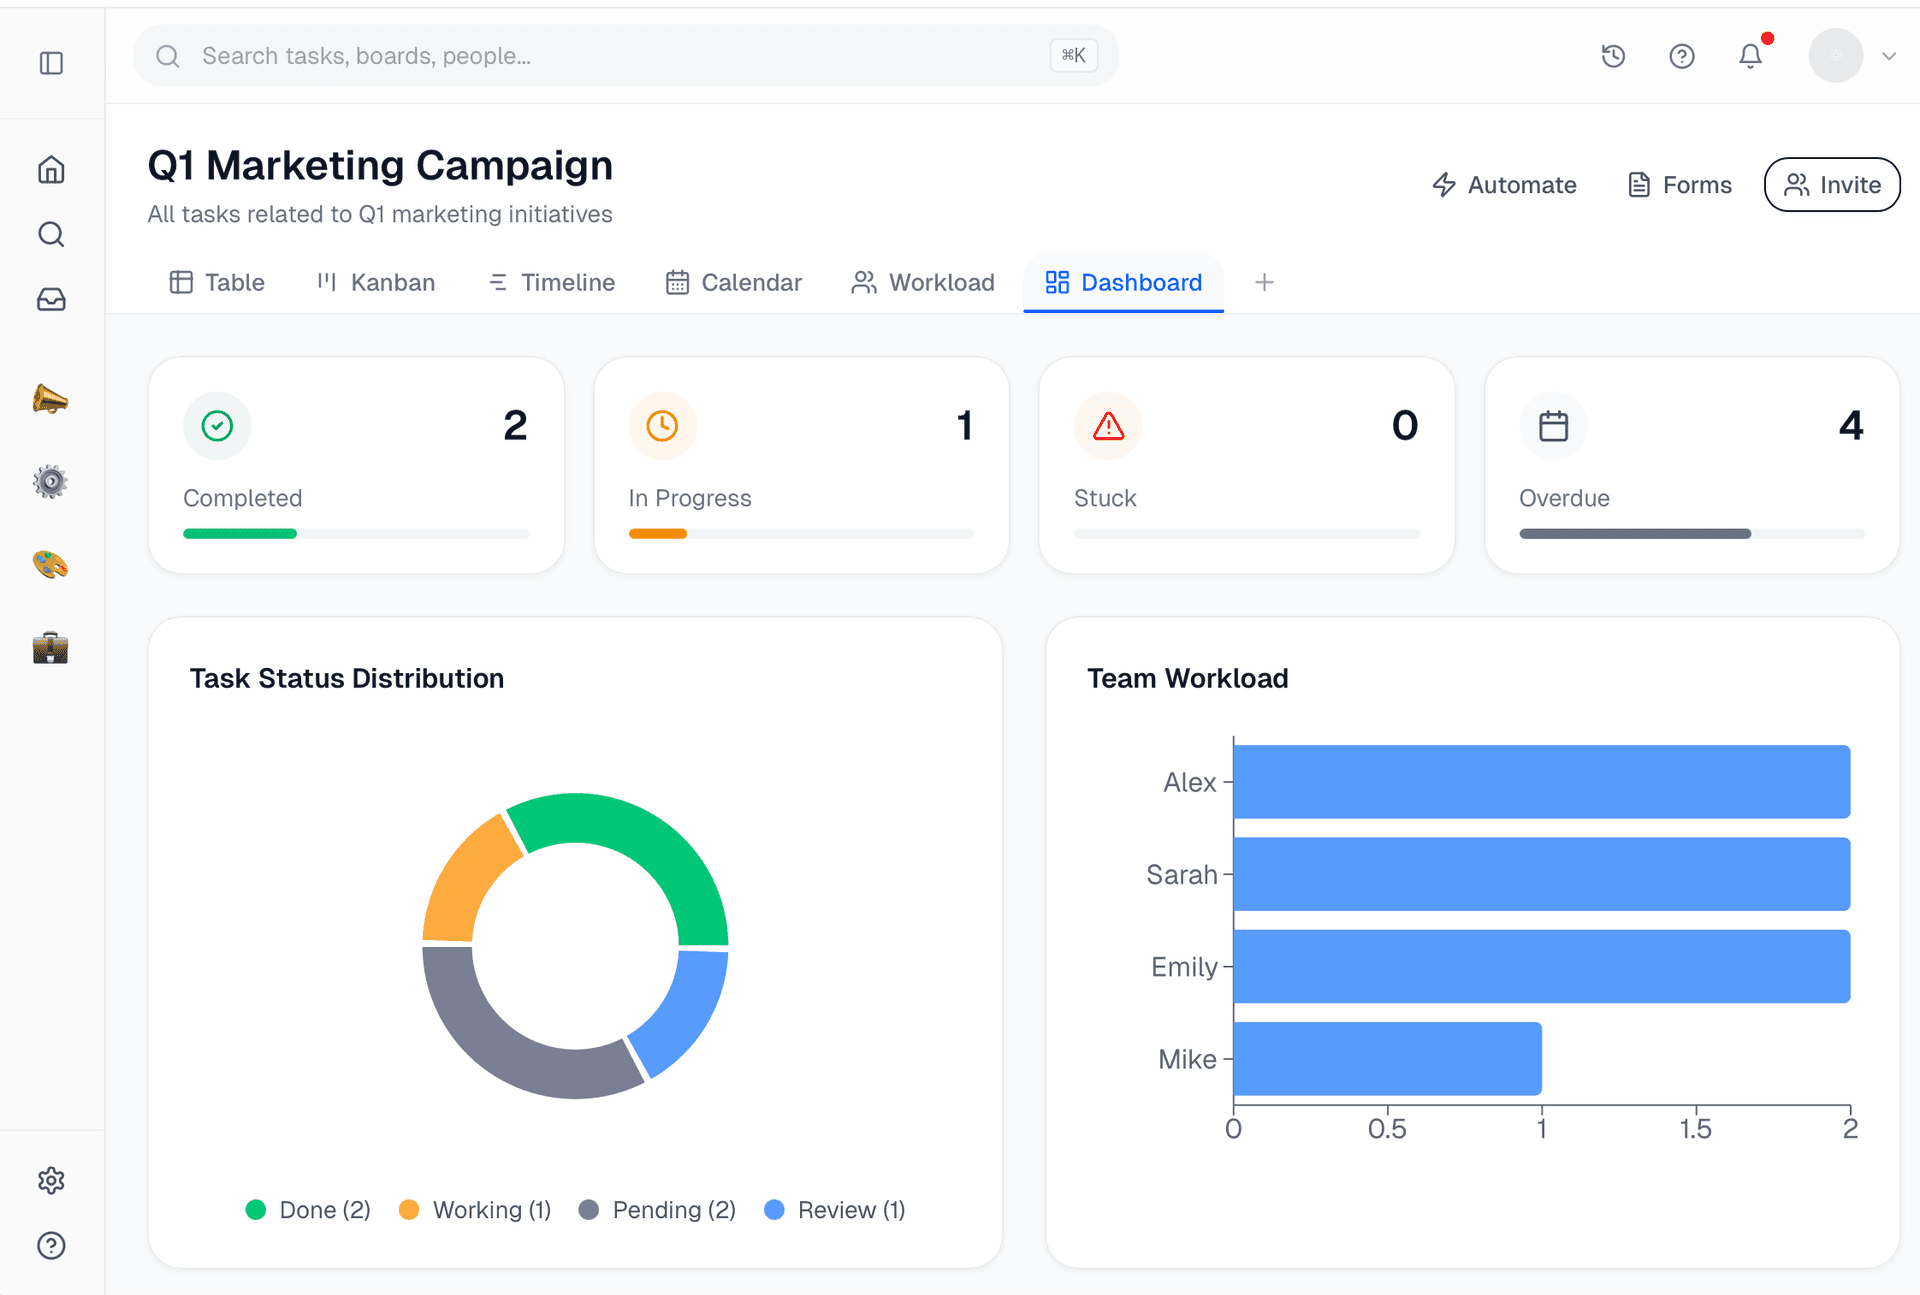Image resolution: width=1920 pixels, height=1295 pixels.
Task: Click the Invite button
Action: 1832,184
